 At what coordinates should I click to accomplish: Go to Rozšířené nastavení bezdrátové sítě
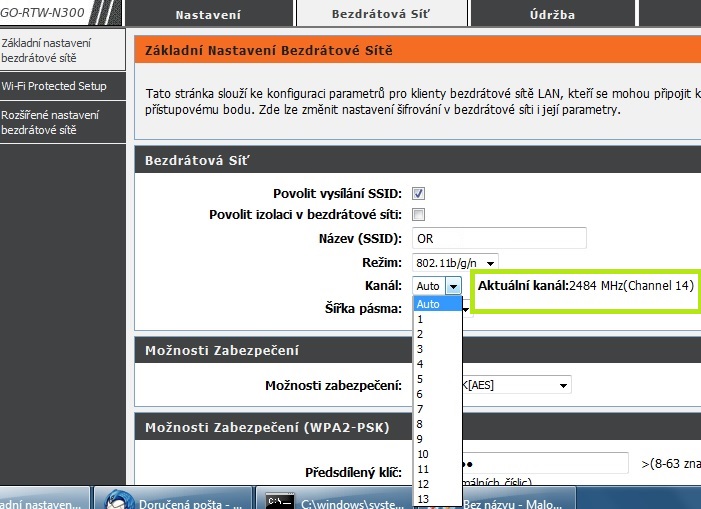click(x=50, y=122)
